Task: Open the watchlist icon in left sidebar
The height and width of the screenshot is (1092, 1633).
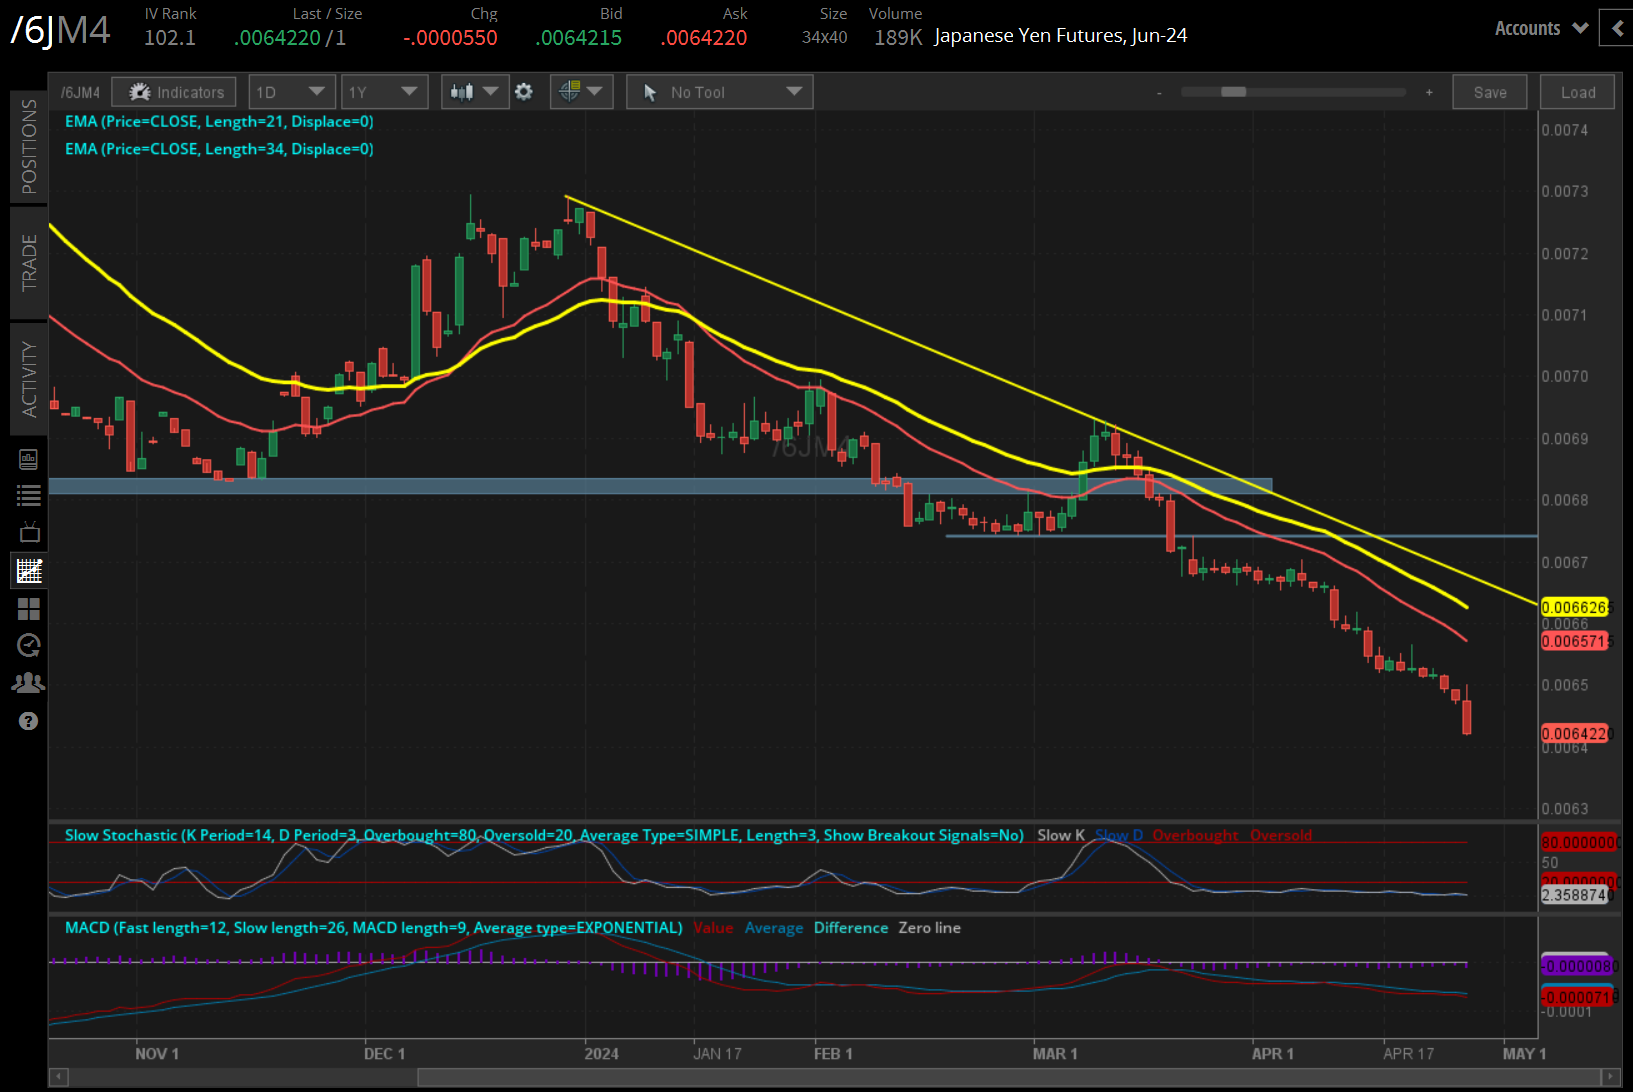Action: coord(28,494)
